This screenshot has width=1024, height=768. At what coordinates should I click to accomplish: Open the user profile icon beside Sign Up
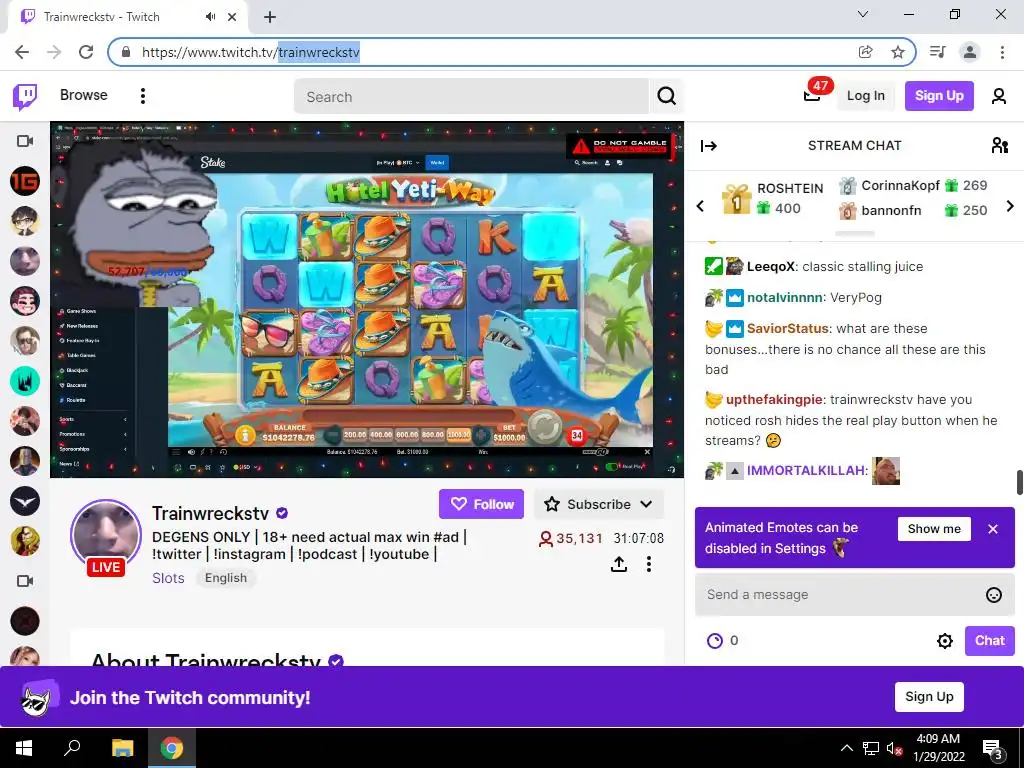click(x=999, y=96)
